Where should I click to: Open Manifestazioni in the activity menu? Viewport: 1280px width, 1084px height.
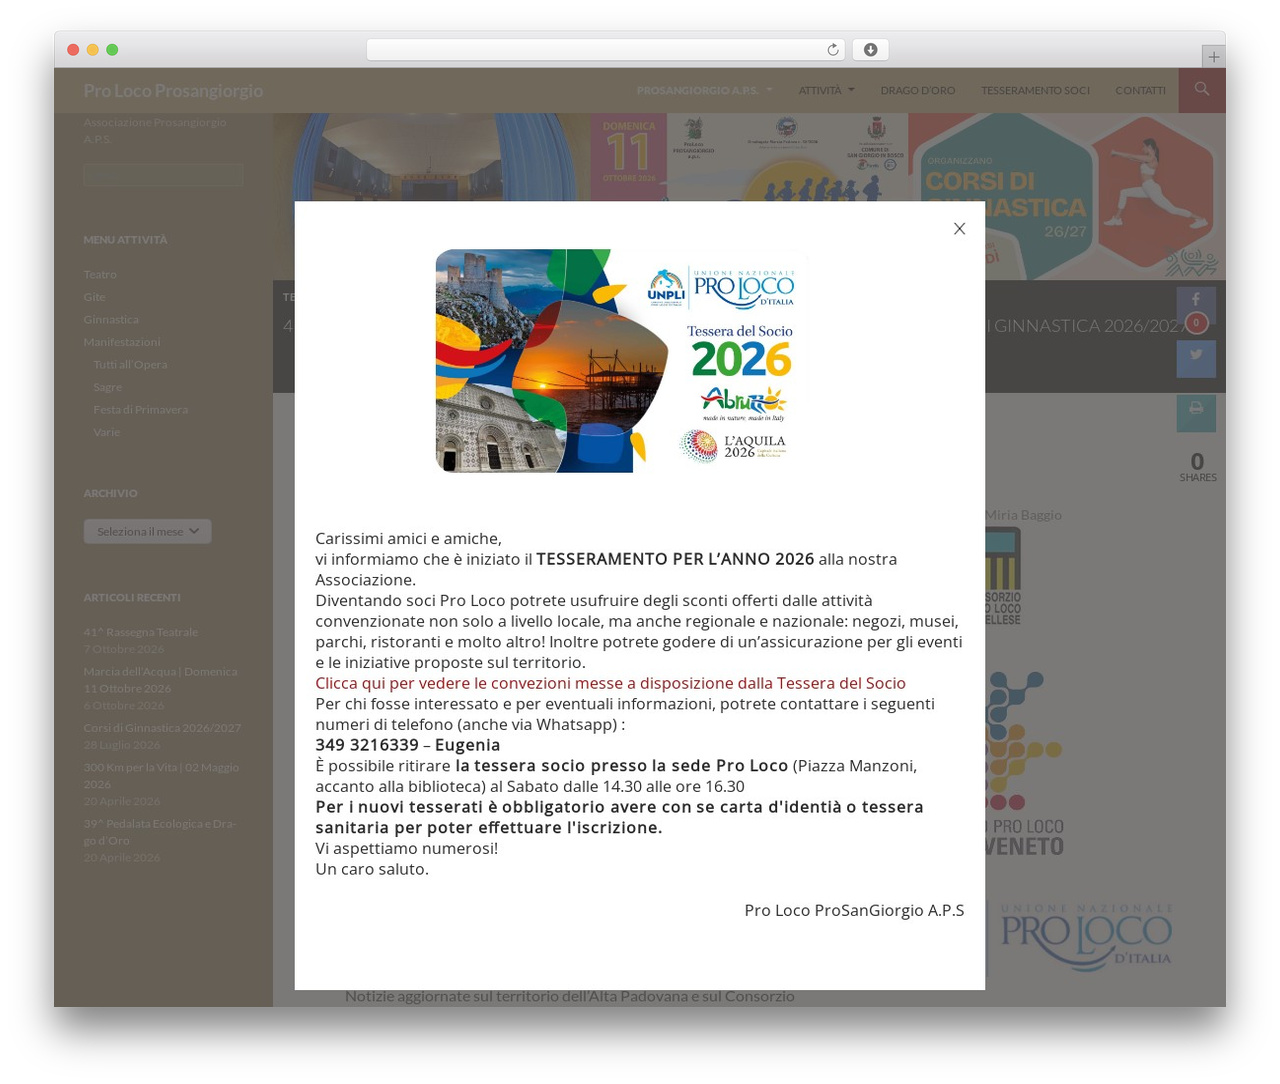click(122, 342)
